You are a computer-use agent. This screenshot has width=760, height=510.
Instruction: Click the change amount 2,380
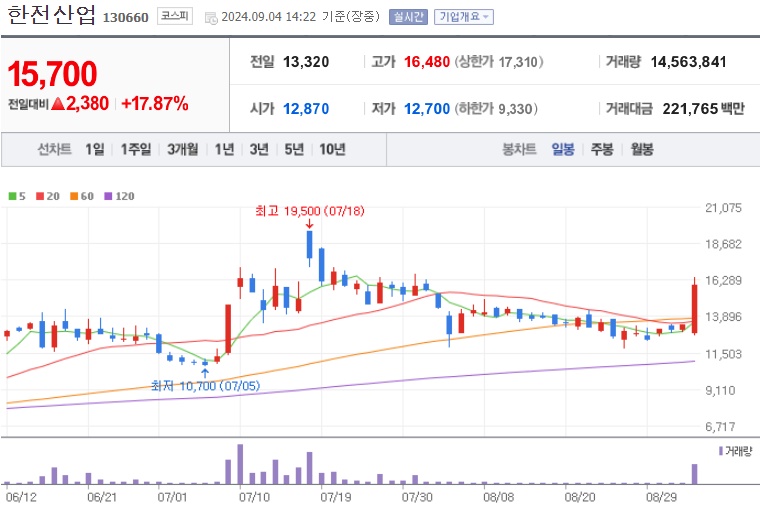87,103
